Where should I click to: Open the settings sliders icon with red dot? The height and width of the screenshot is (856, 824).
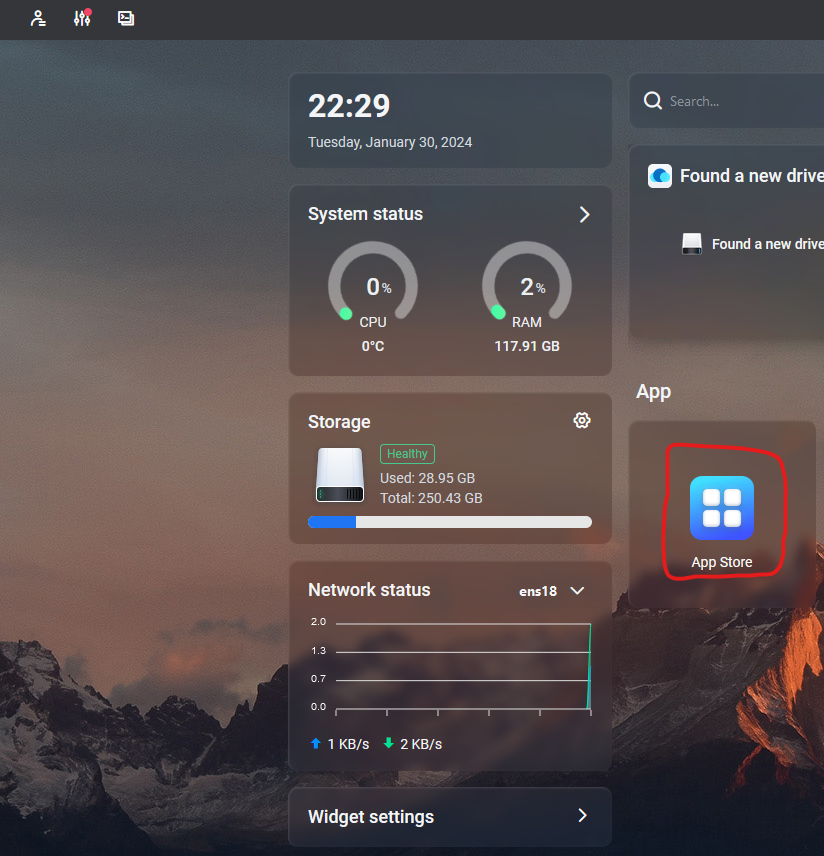82,18
